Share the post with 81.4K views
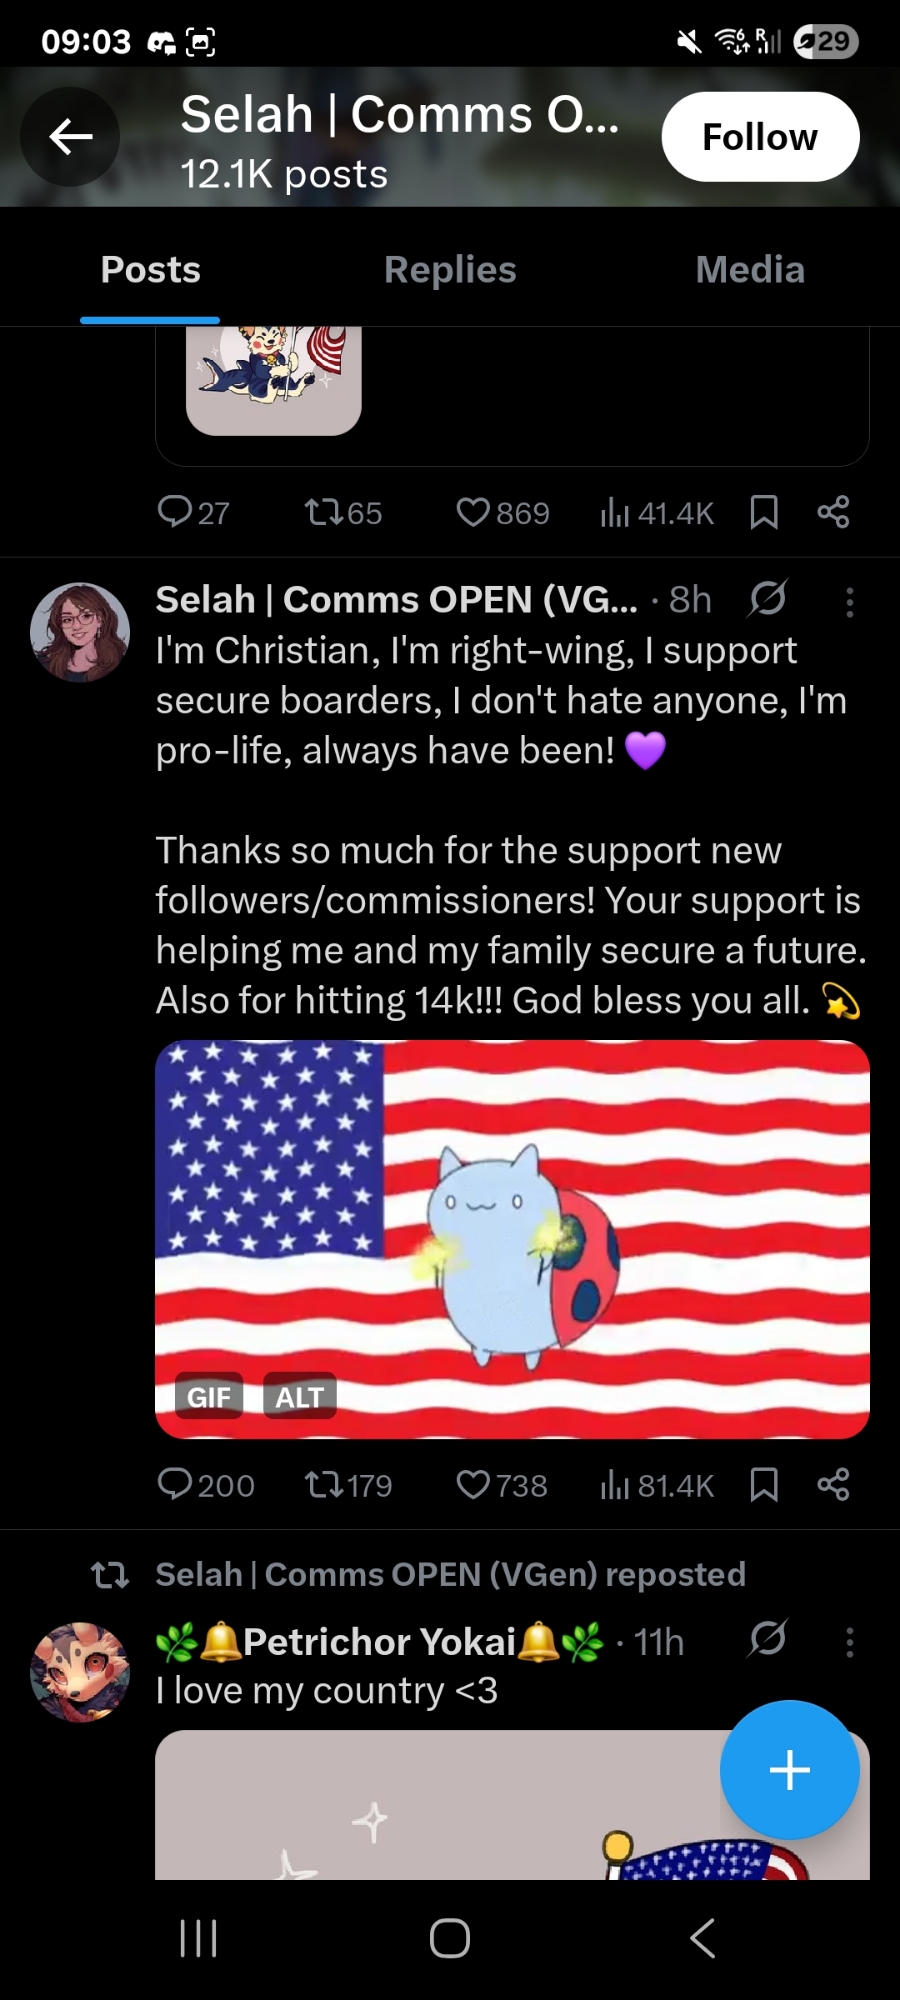 tap(833, 1485)
